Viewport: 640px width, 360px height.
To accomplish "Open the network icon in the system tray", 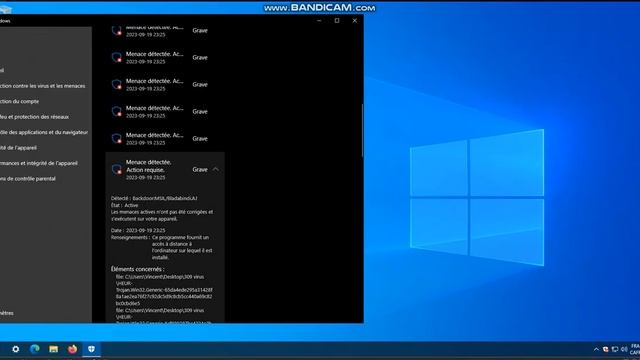I will point(615,349).
